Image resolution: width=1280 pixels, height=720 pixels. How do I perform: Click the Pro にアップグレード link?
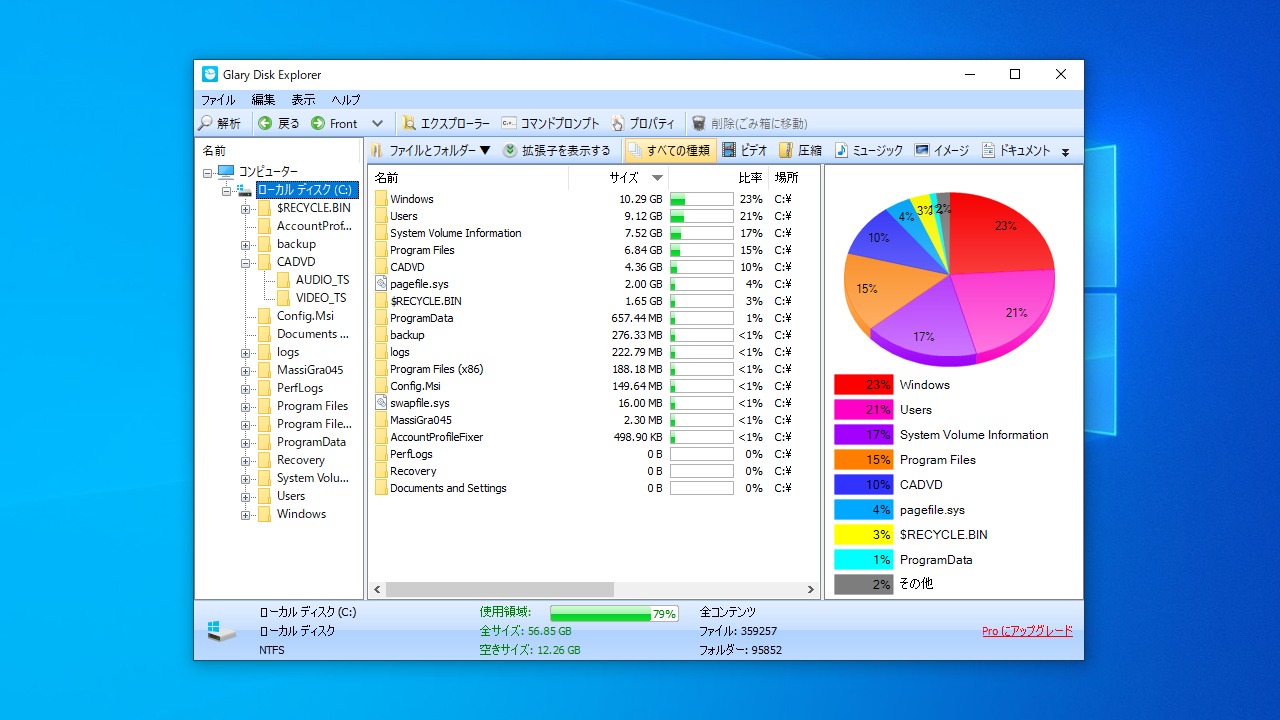[1027, 631]
